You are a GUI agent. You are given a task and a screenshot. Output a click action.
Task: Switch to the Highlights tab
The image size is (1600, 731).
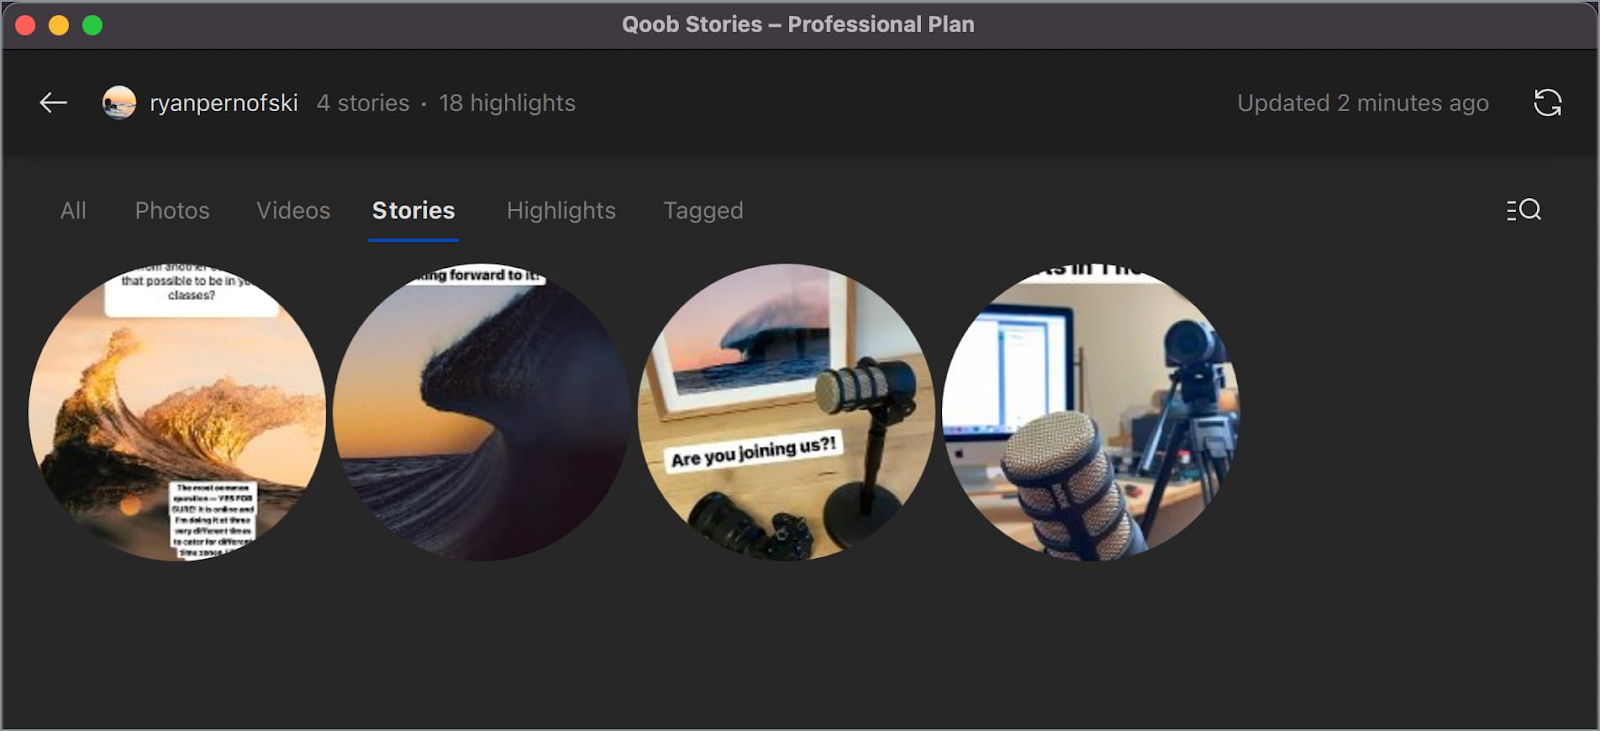(561, 210)
